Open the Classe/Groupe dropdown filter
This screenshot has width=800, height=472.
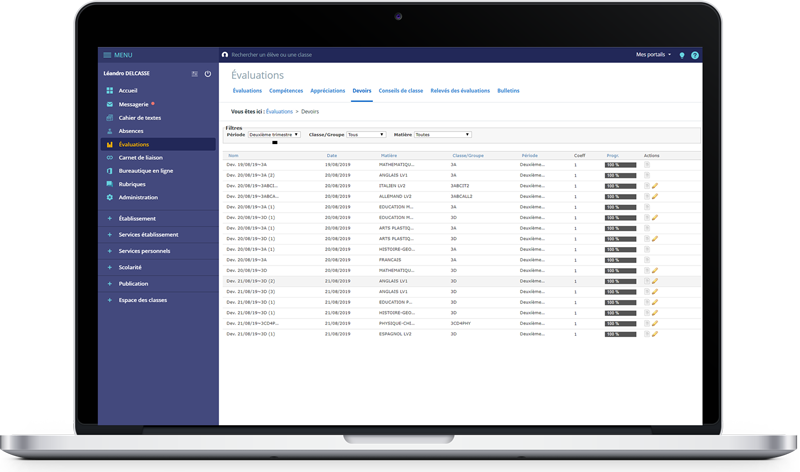click(x=365, y=134)
